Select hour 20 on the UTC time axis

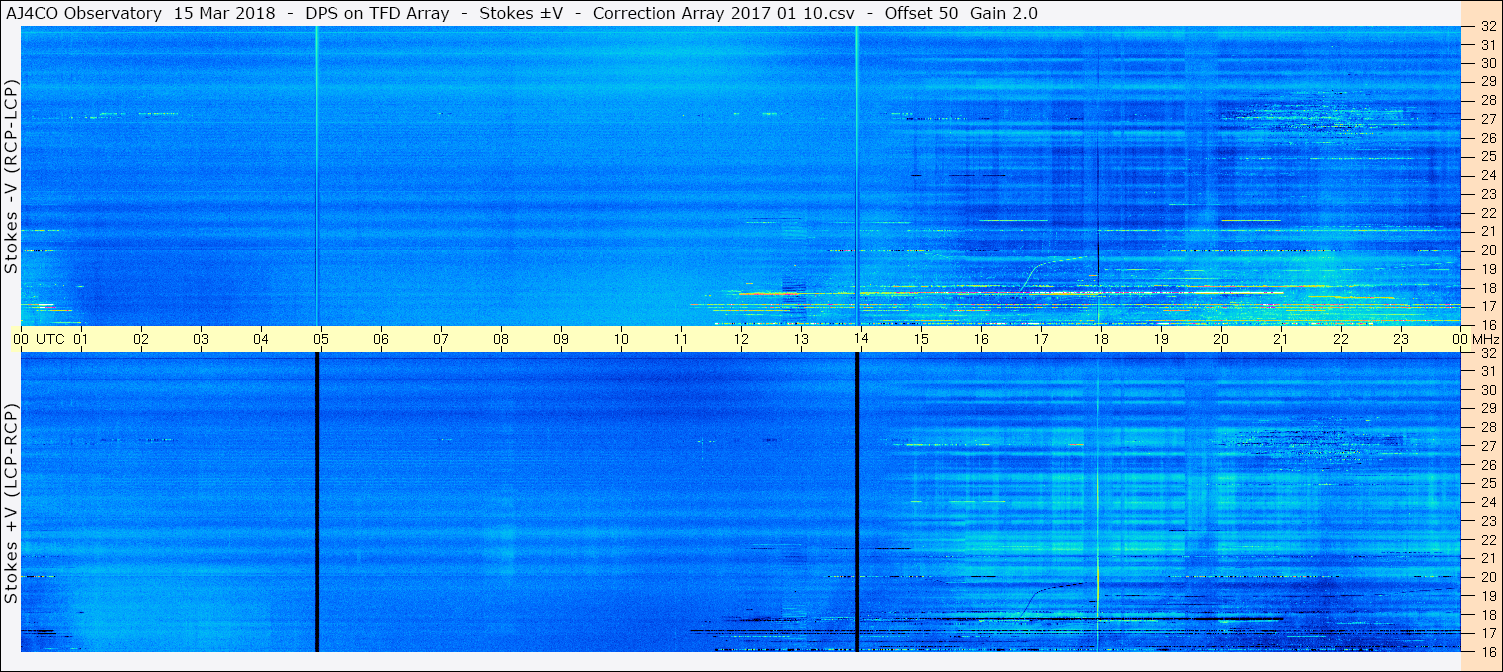(x=1220, y=339)
